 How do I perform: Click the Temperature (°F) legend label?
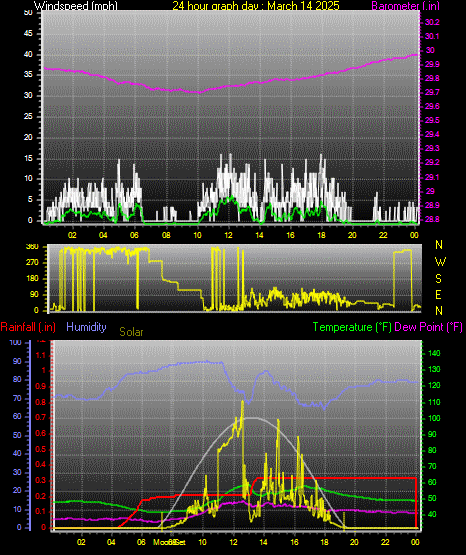tap(352, 327)
